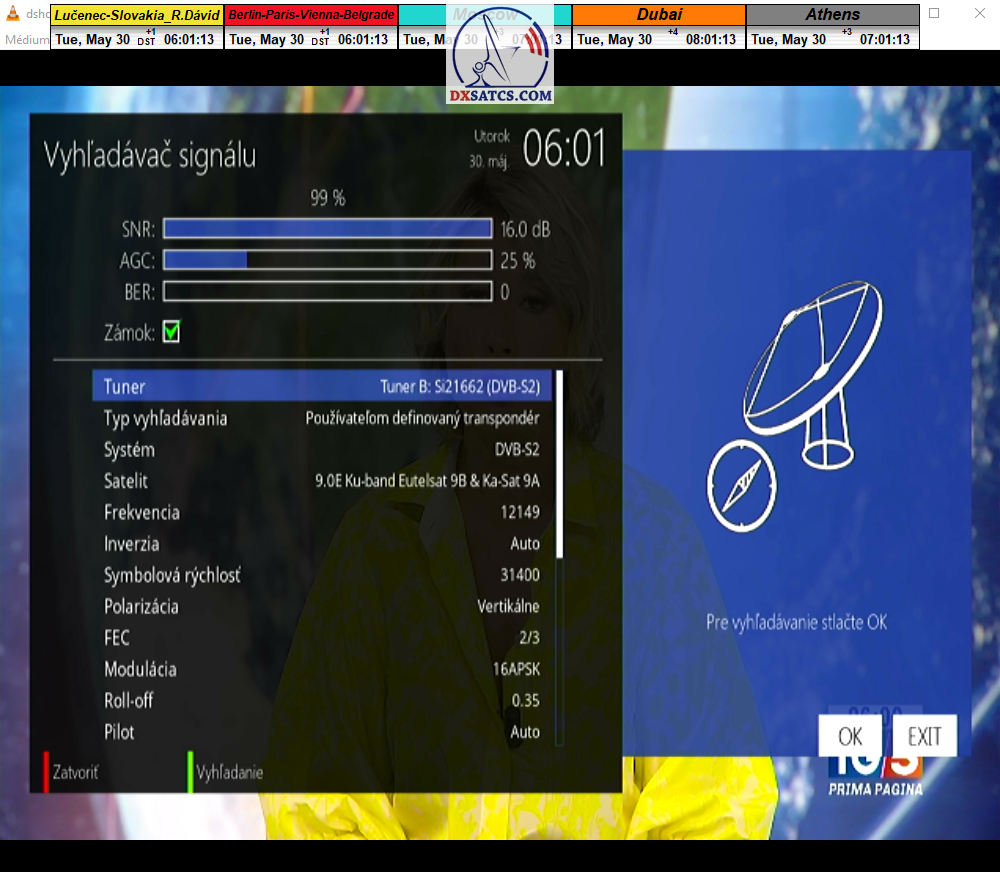
Task: Select the Typ vyhľadávania row
Action: [320, 418]
